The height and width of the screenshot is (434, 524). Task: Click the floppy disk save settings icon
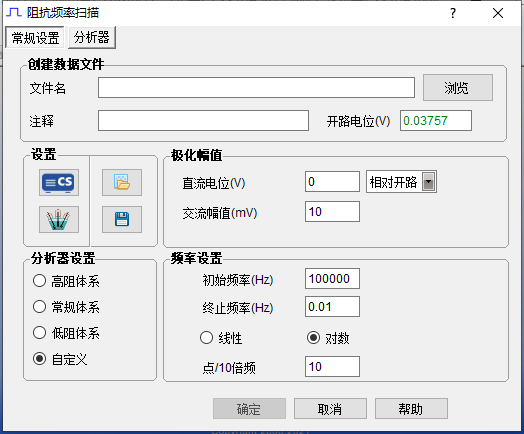[122, 220]
